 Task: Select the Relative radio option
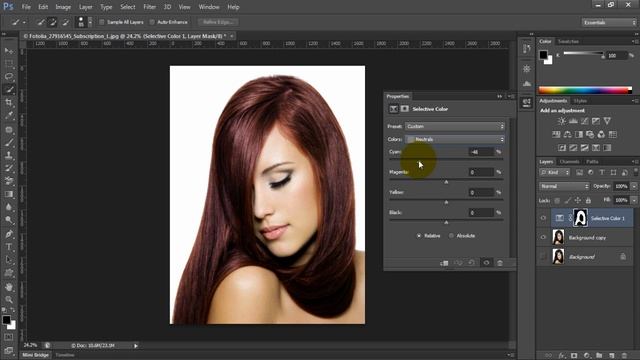[x=419, y=236]
